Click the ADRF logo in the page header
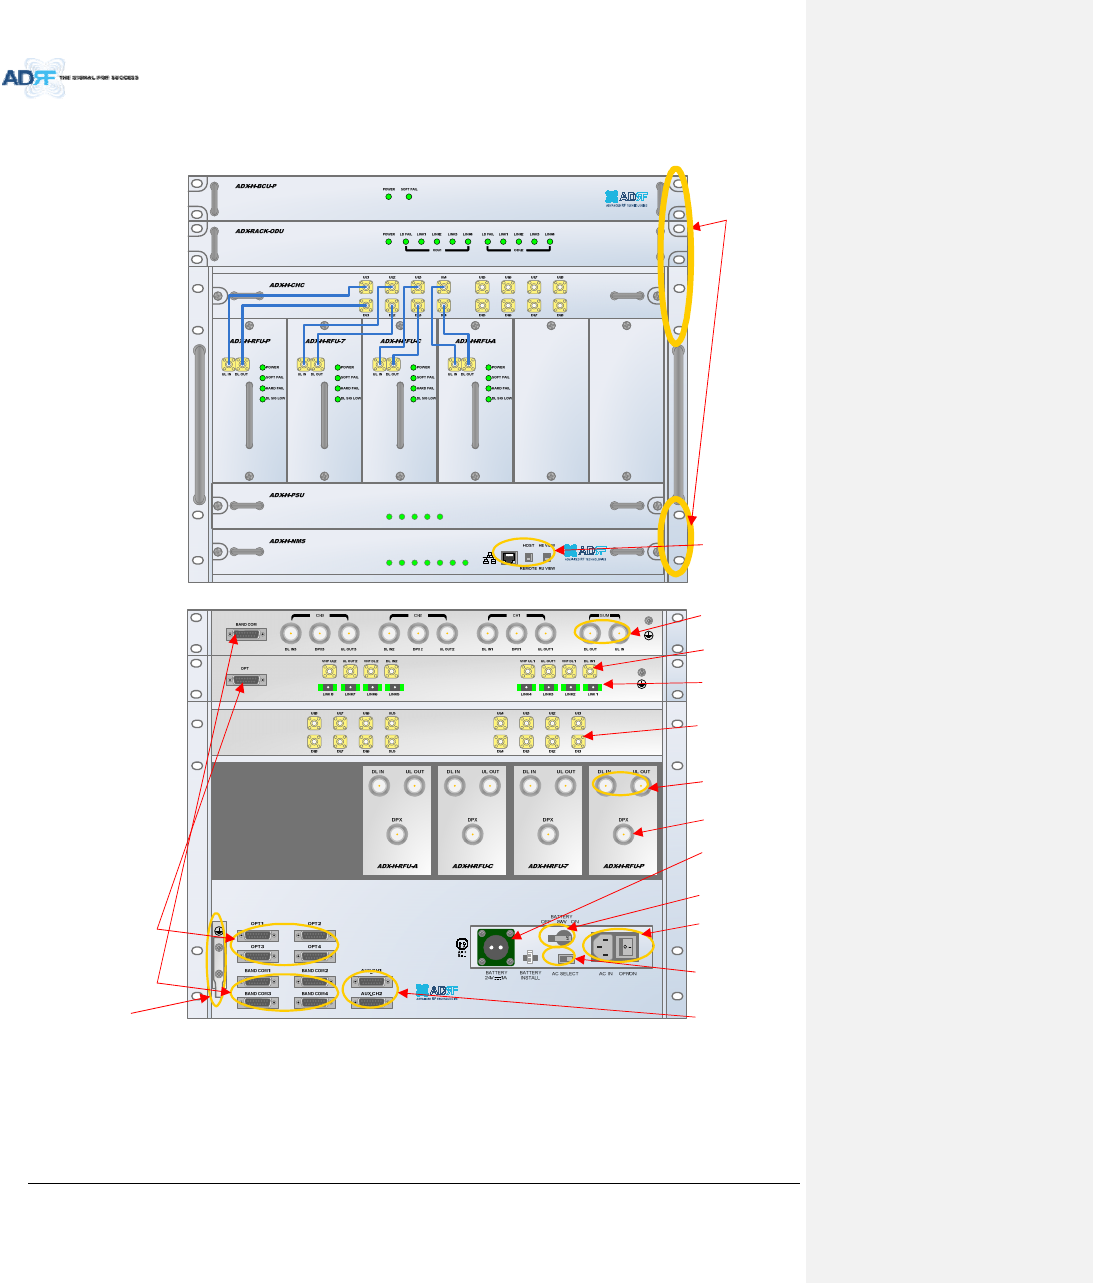 (69, 78)
